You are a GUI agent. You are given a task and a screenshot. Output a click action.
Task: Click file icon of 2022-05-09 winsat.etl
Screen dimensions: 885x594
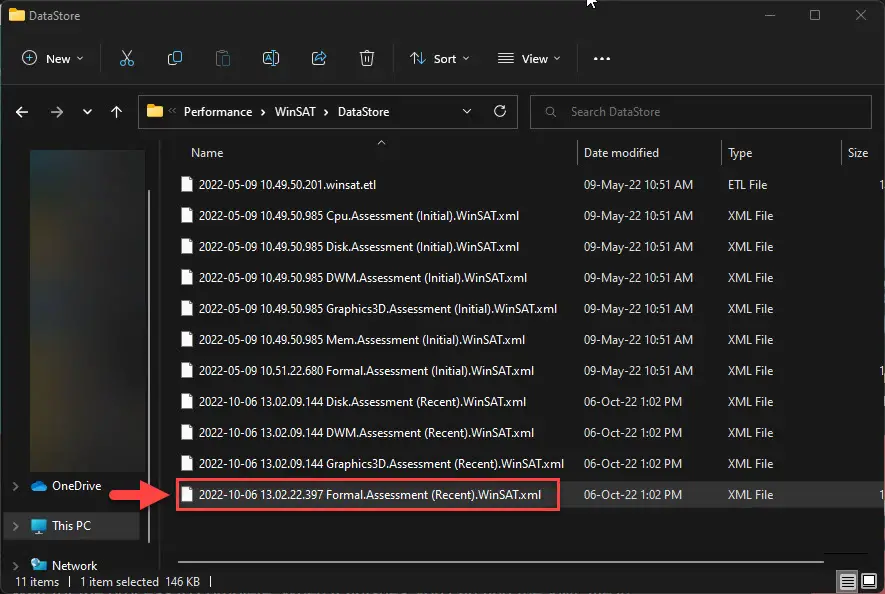coord(187,185)
